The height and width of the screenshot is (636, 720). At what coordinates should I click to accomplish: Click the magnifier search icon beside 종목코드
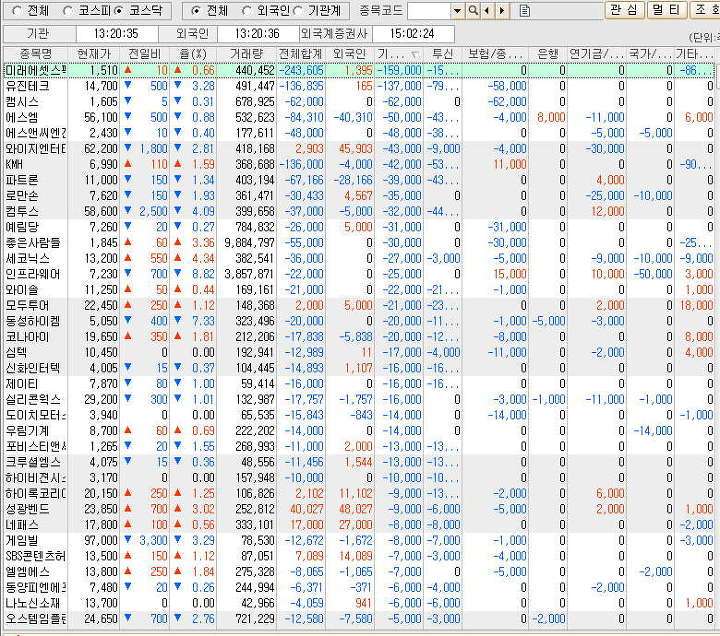coord(472,10)
